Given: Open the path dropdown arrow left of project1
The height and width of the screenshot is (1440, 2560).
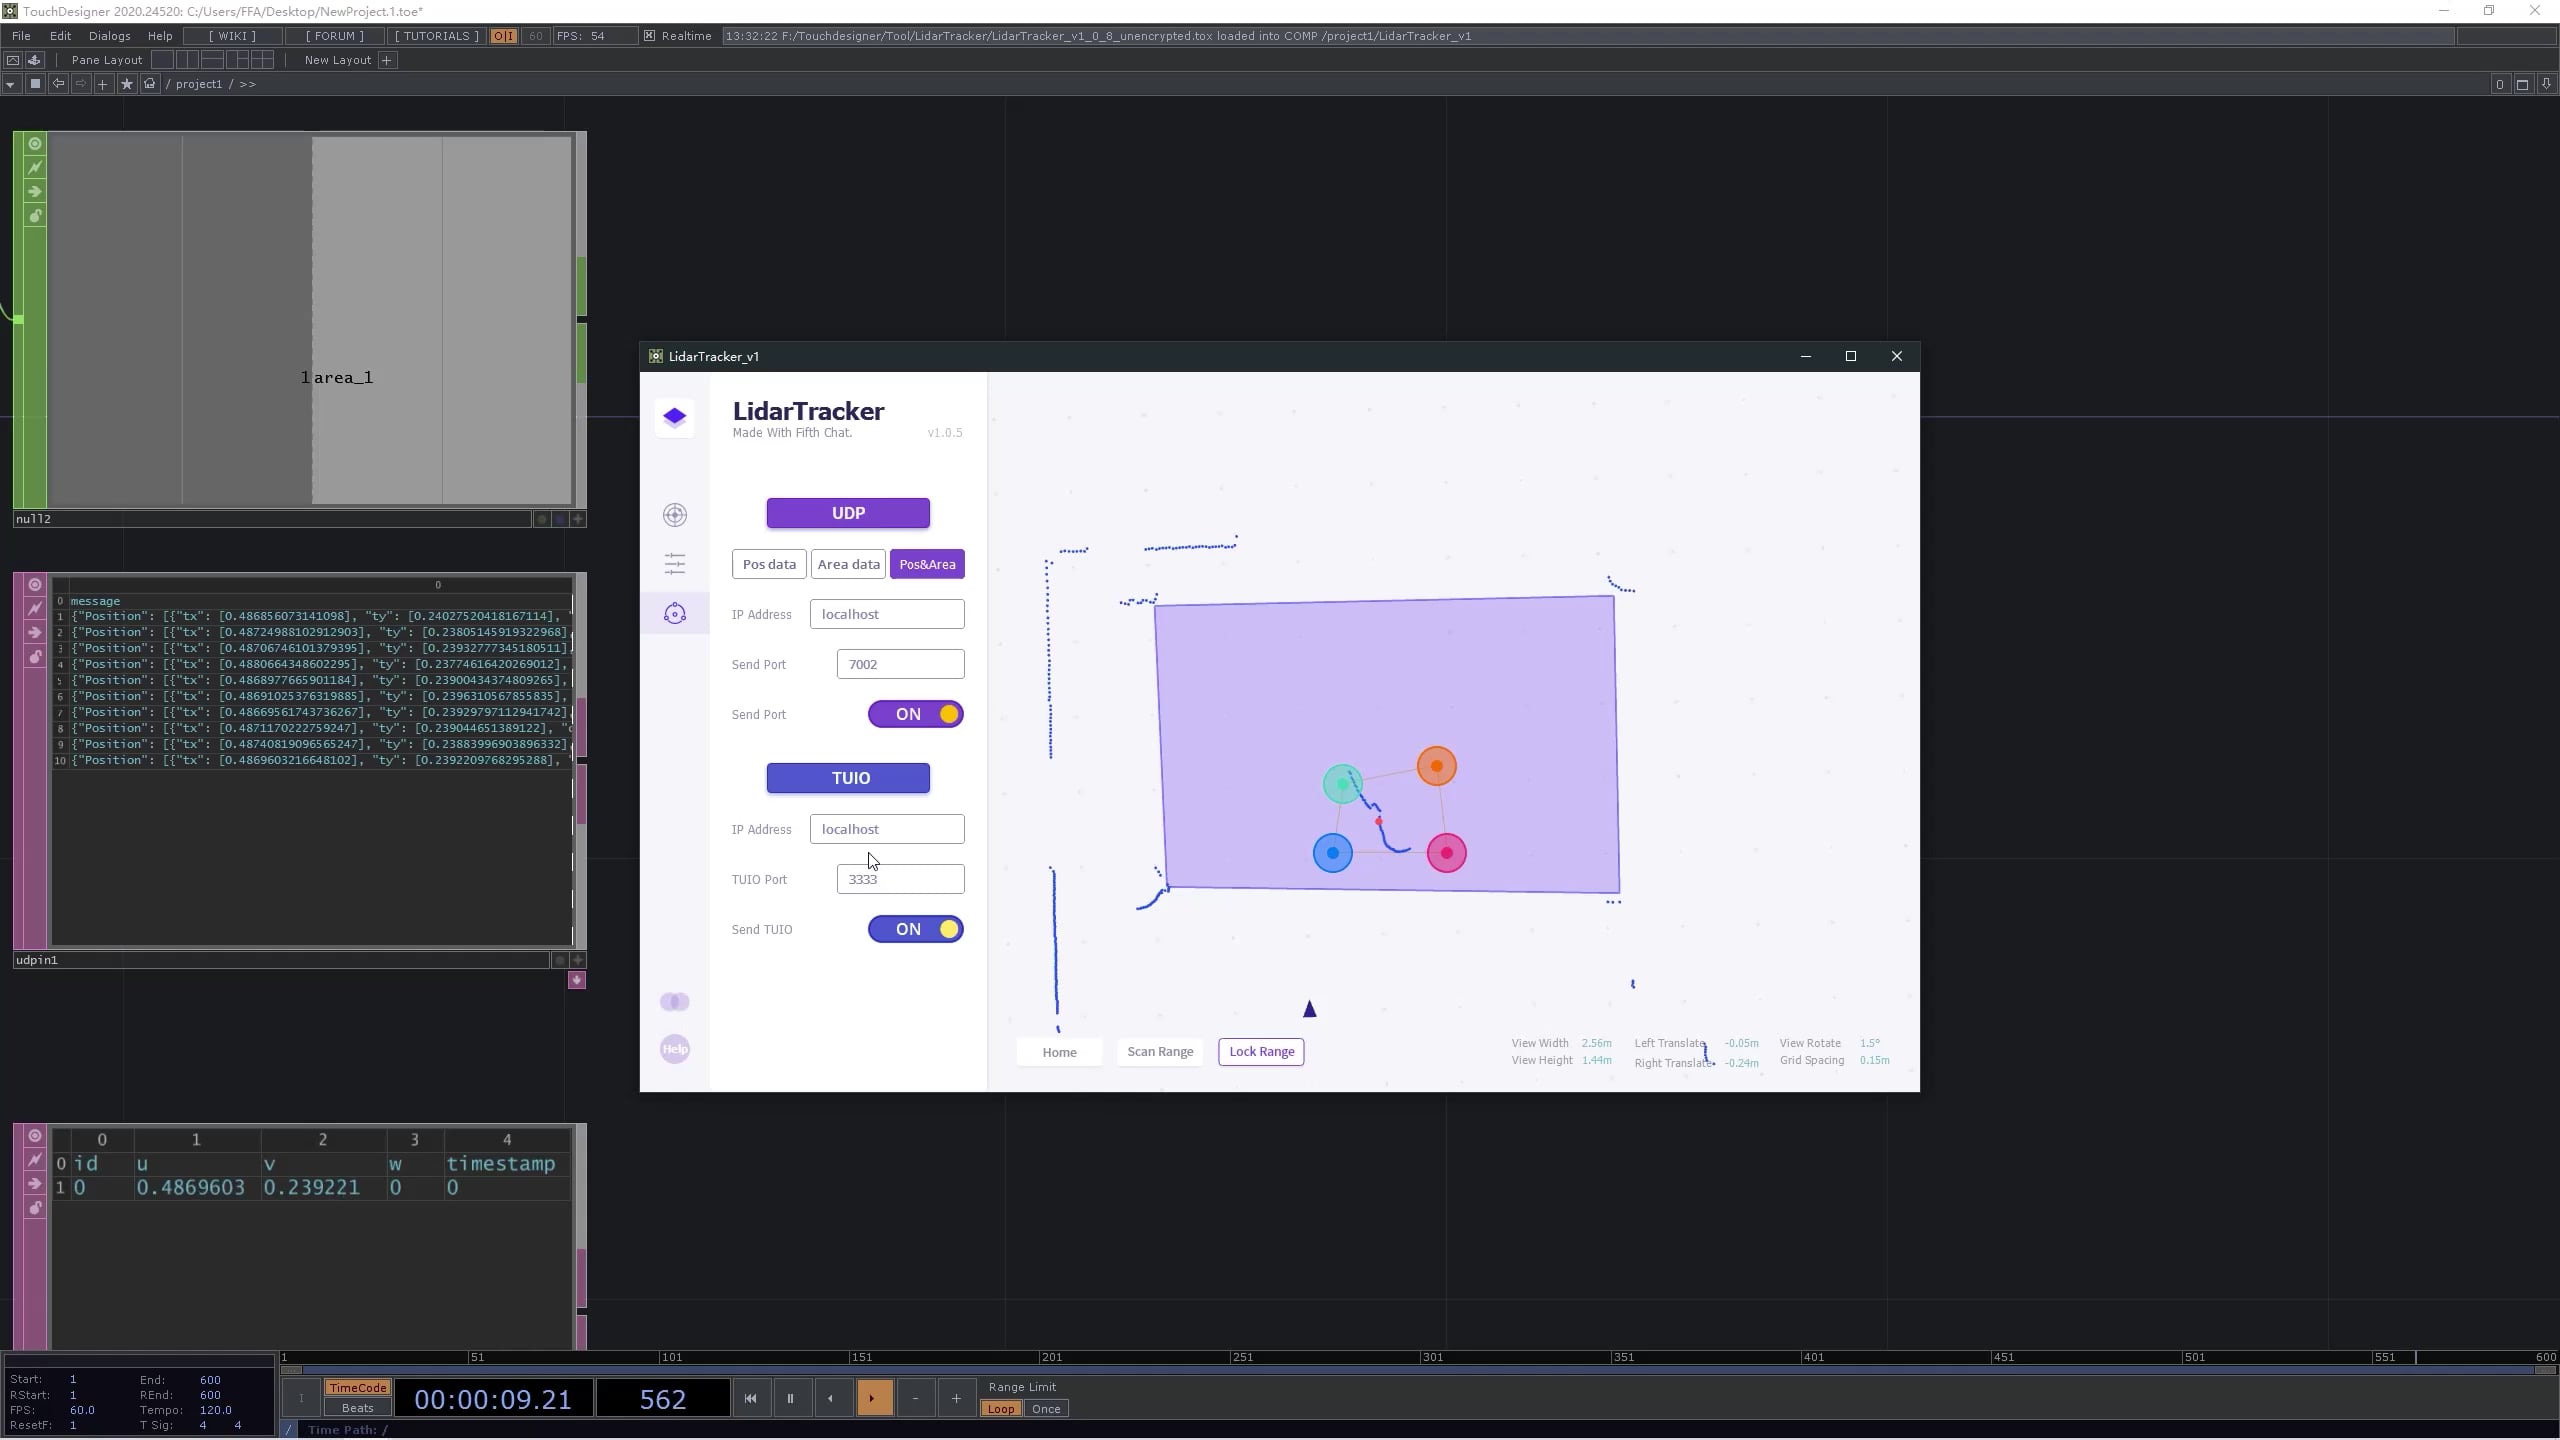Looking at the screenshot, I should coord(10,84).
